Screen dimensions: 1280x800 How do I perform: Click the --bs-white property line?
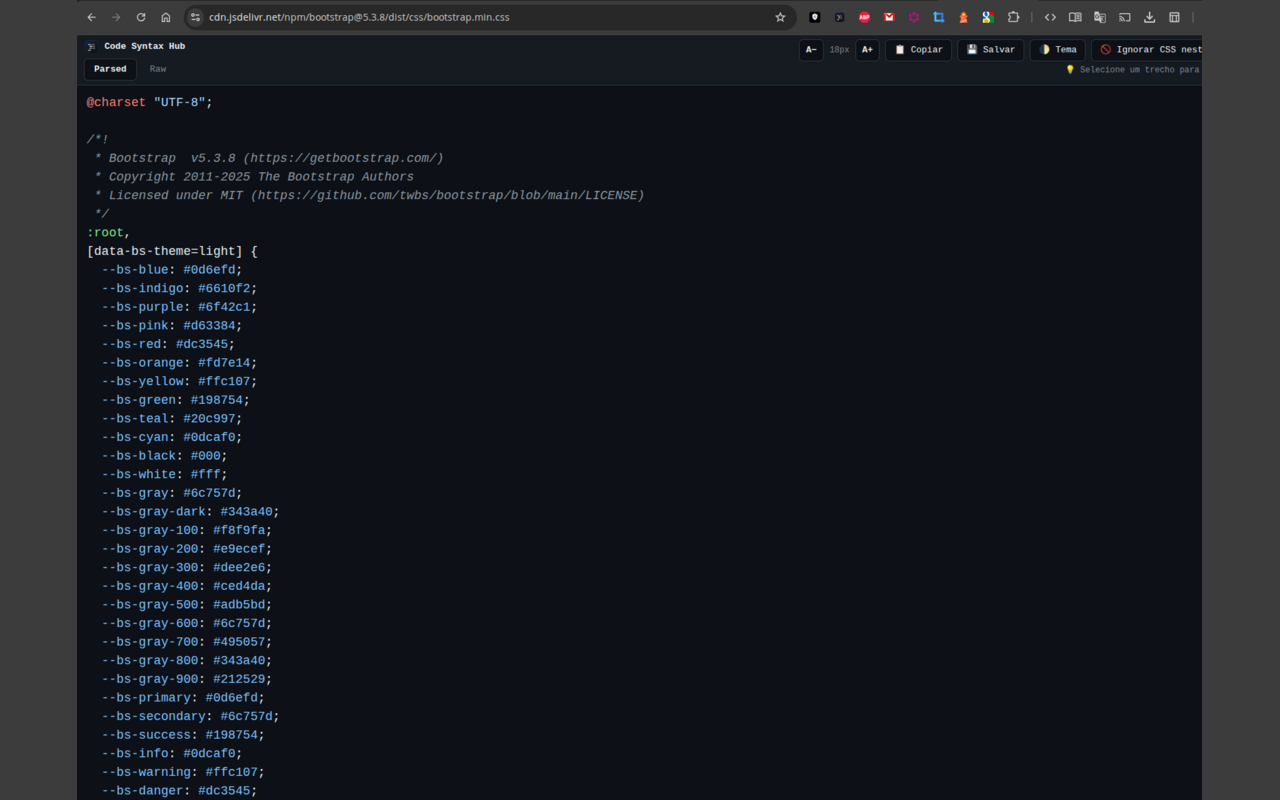[164, 474]
